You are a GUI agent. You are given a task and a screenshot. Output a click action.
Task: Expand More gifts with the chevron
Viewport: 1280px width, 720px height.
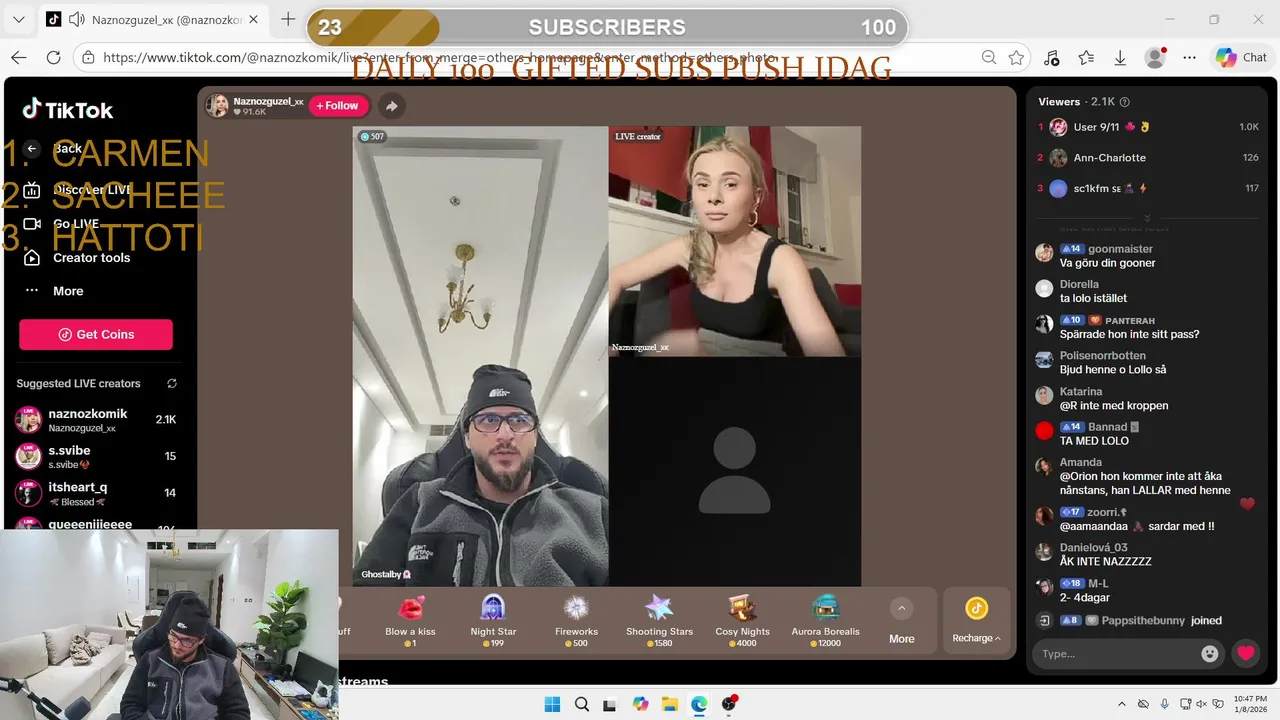901,608
